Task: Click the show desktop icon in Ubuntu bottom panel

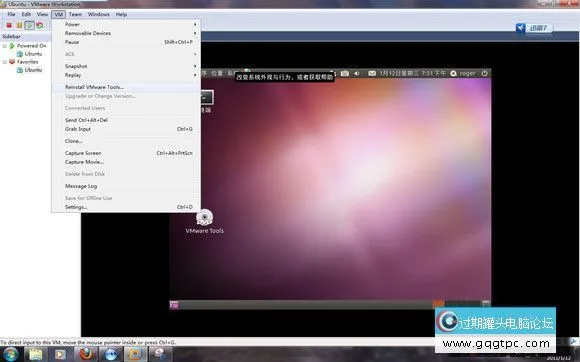Action: tap(174, 304)
